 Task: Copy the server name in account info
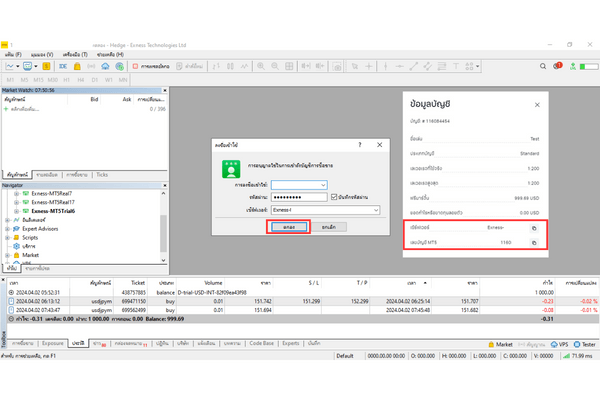click(x=533, y=228)
